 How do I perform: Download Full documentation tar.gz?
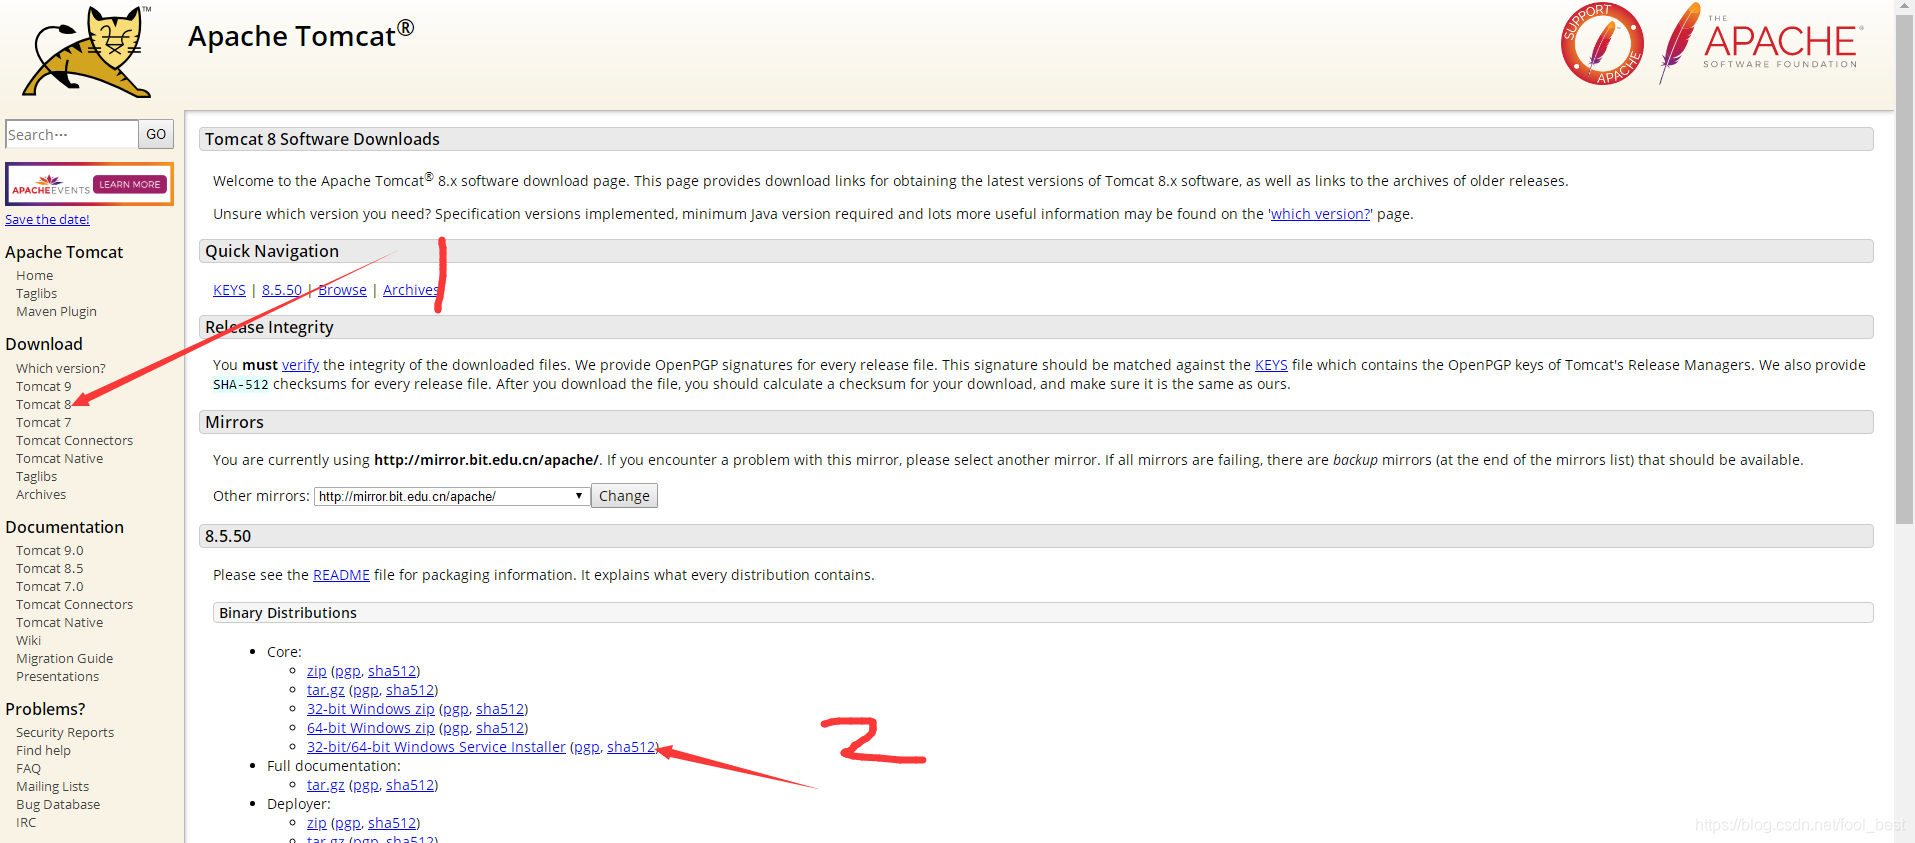[325, 785]
